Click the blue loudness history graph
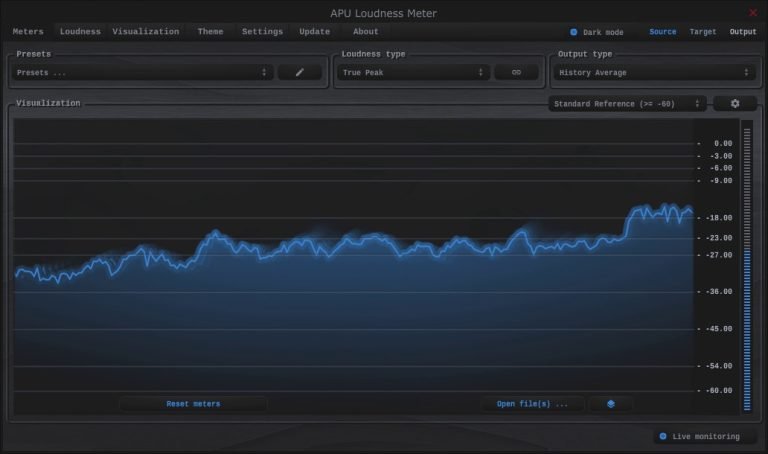Screen dimensions: 768x454 (x=353, y=264)
